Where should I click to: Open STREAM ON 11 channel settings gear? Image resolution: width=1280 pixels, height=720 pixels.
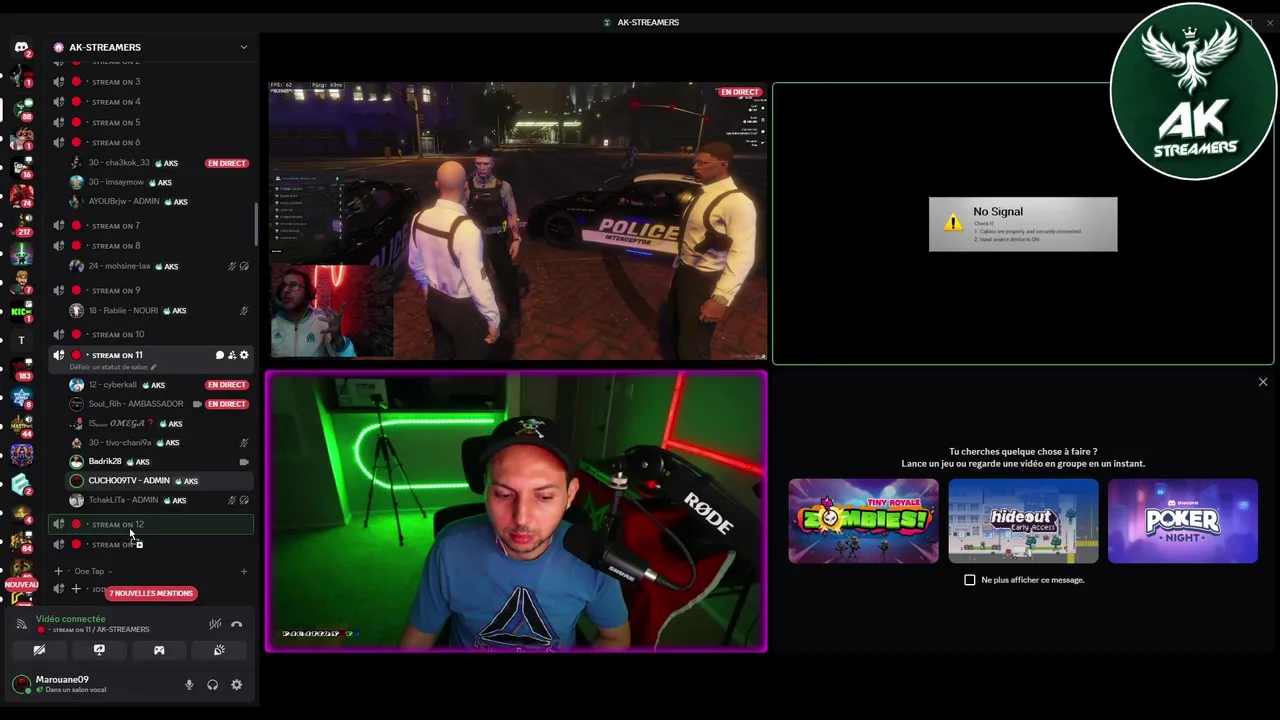(243, 355)
